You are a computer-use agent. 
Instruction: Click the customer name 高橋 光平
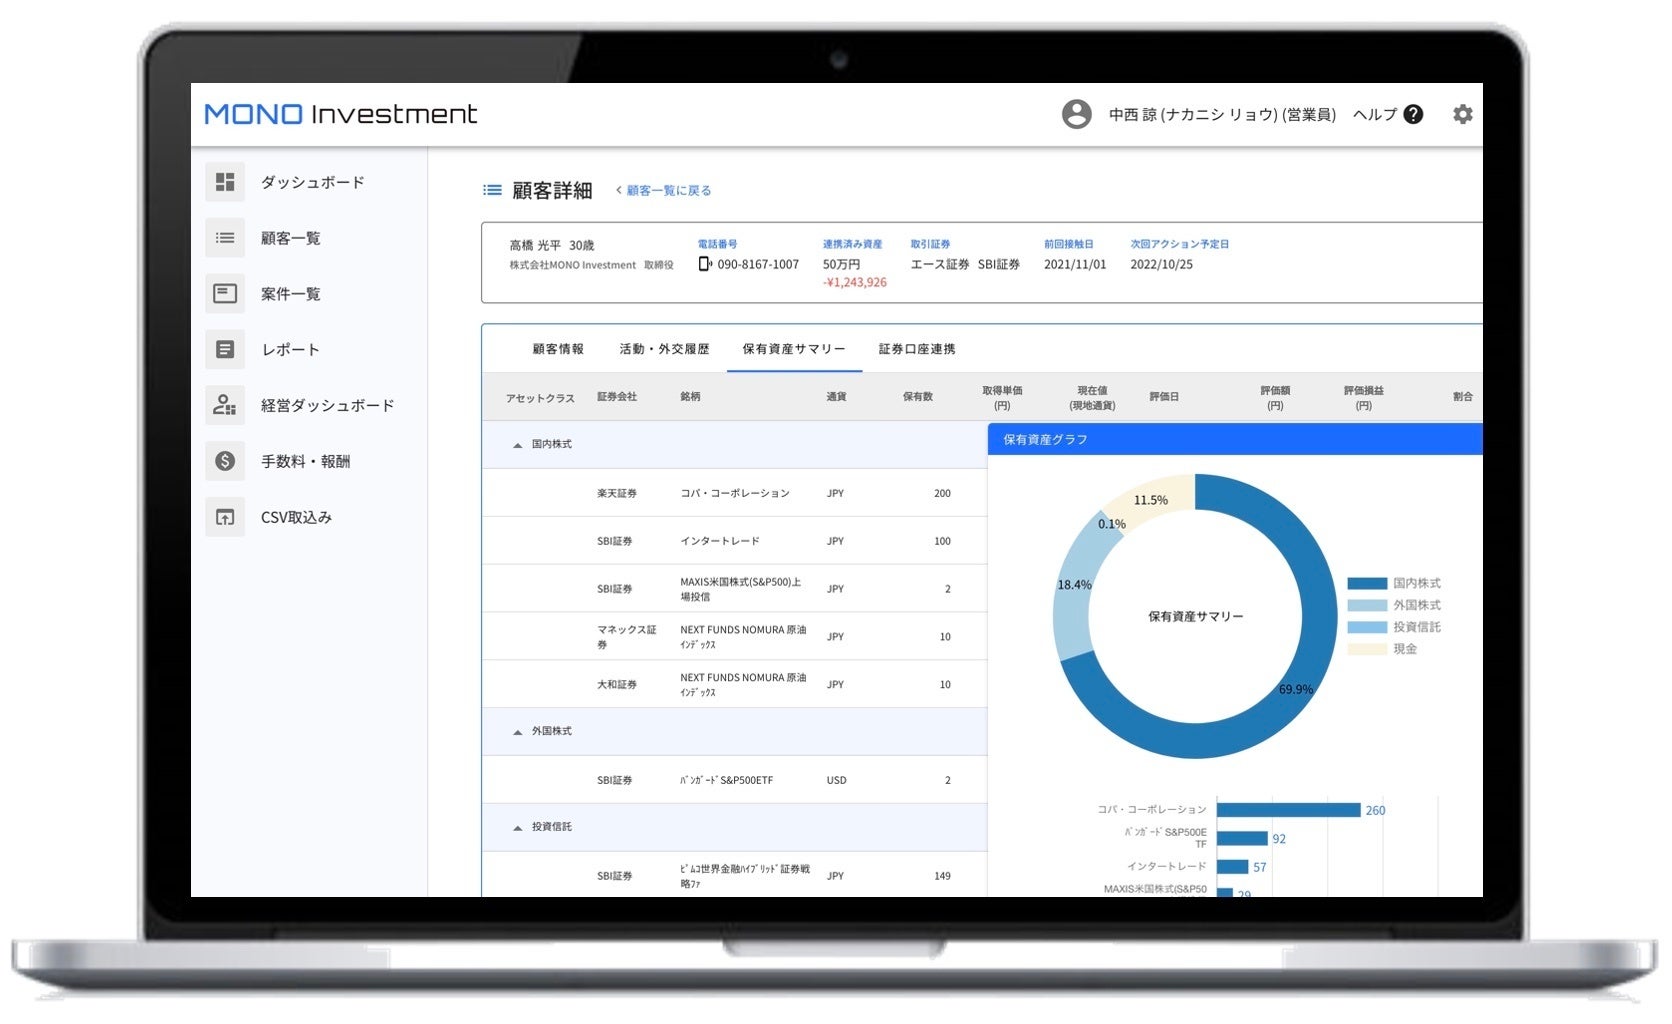[x=536, y=245]
